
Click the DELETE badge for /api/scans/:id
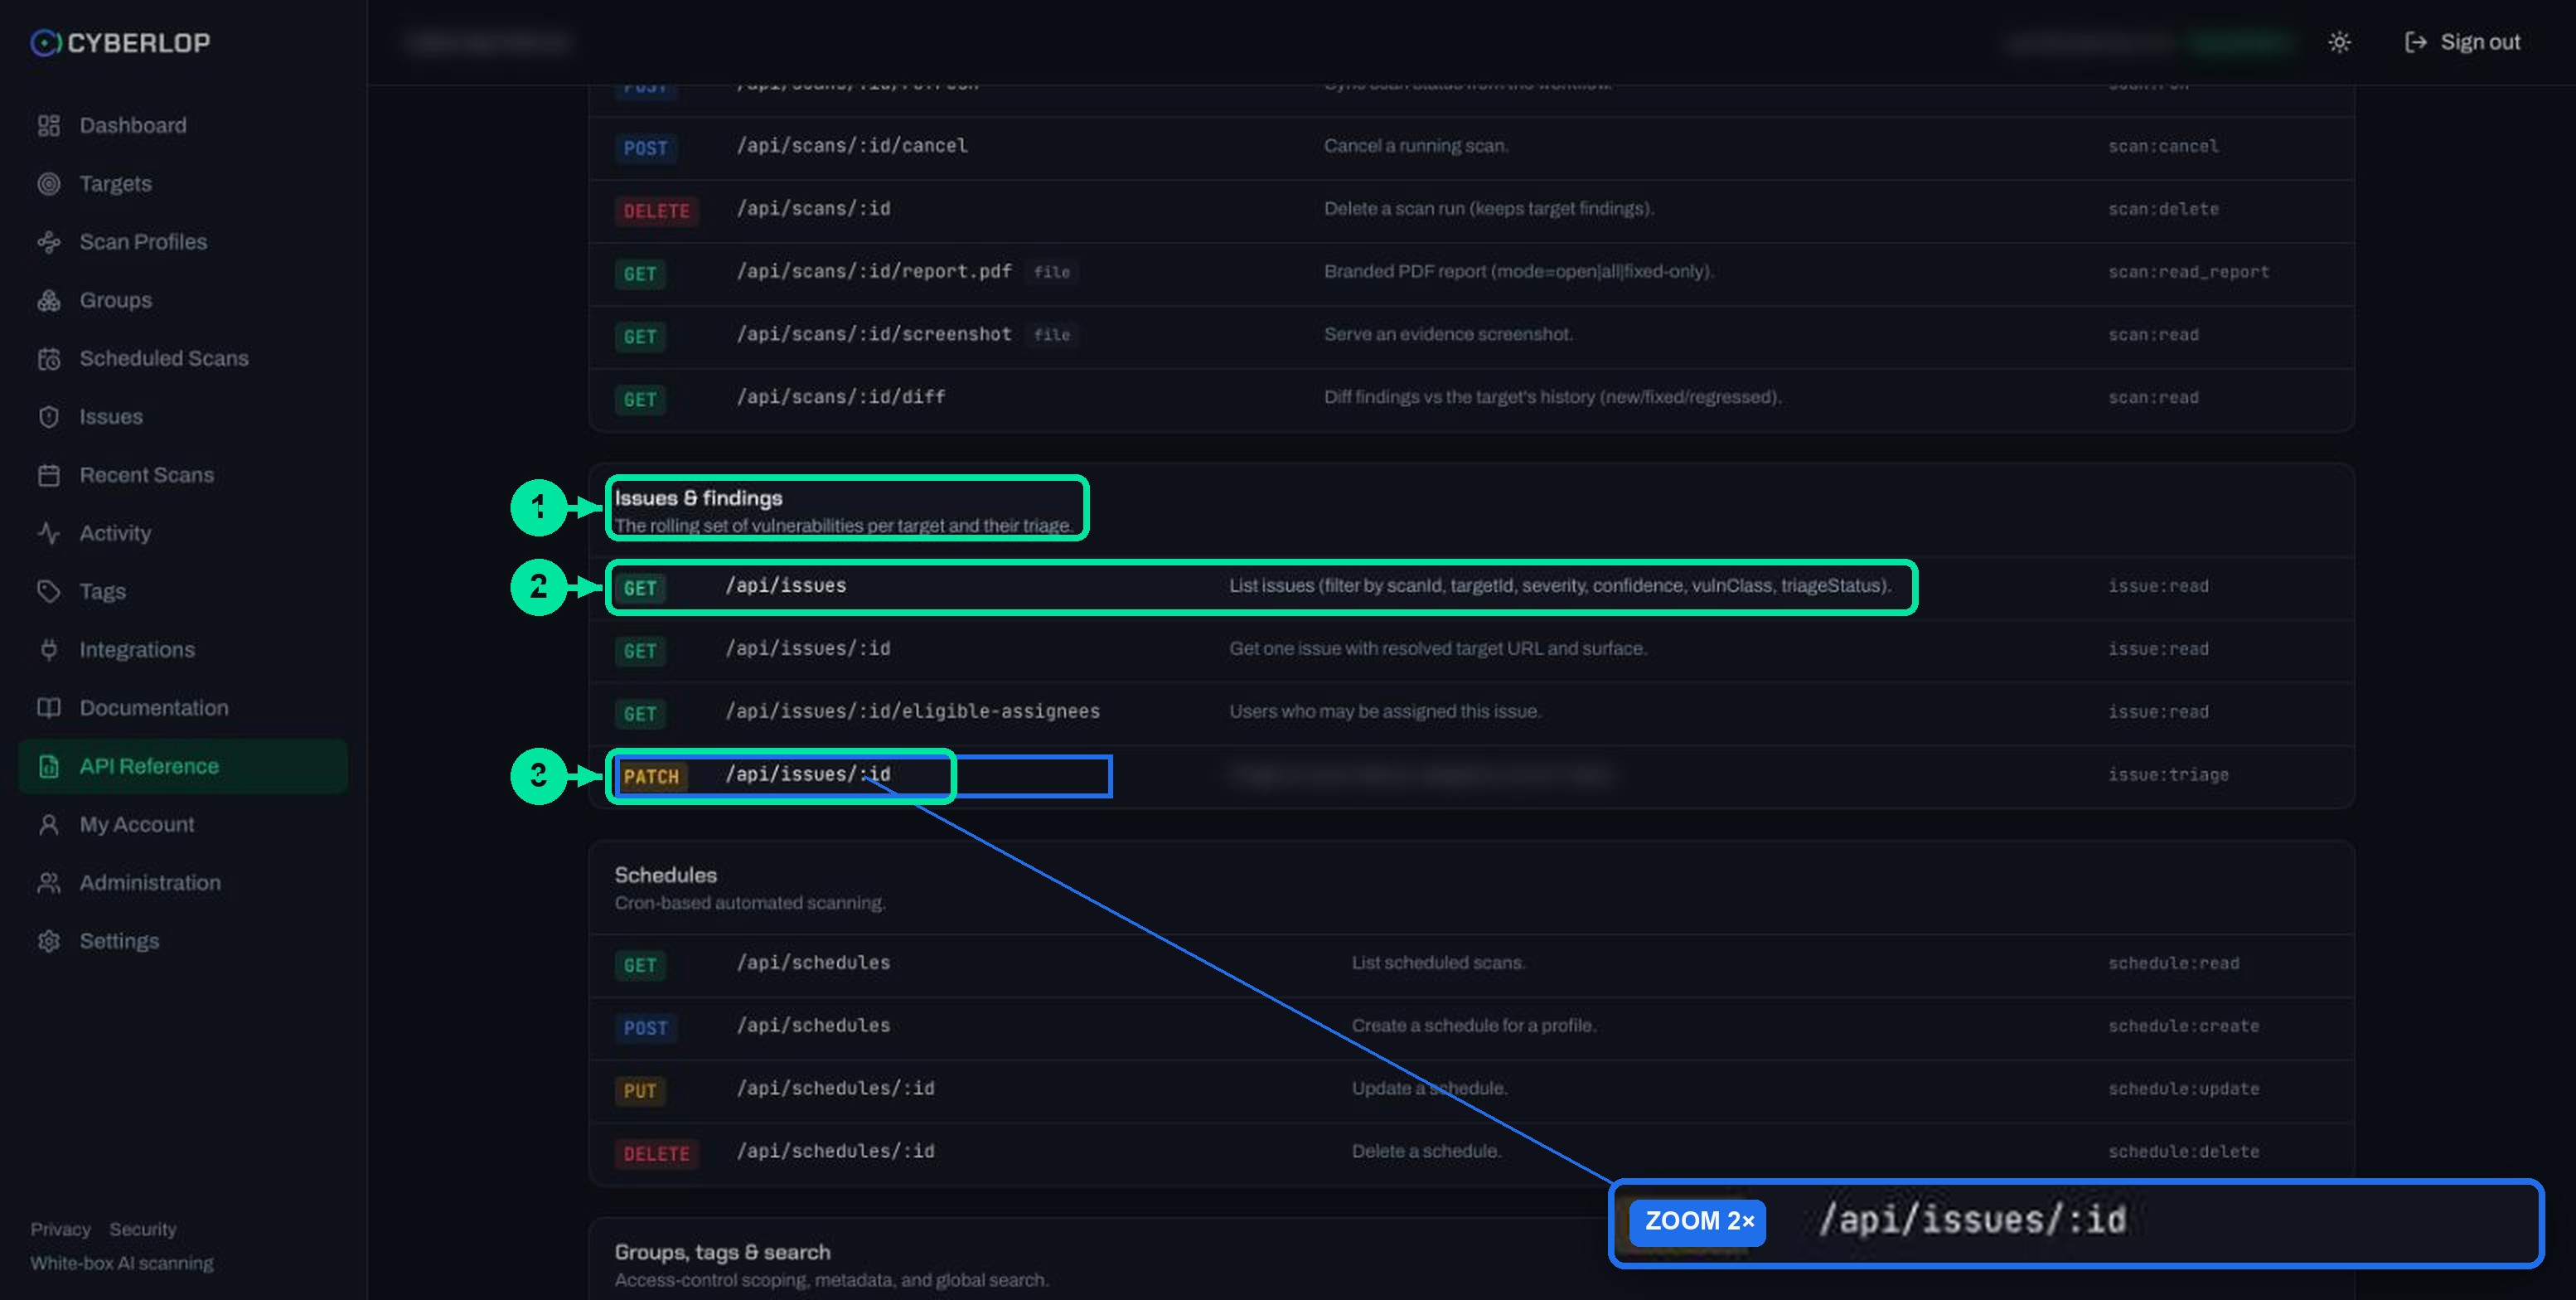656,210
